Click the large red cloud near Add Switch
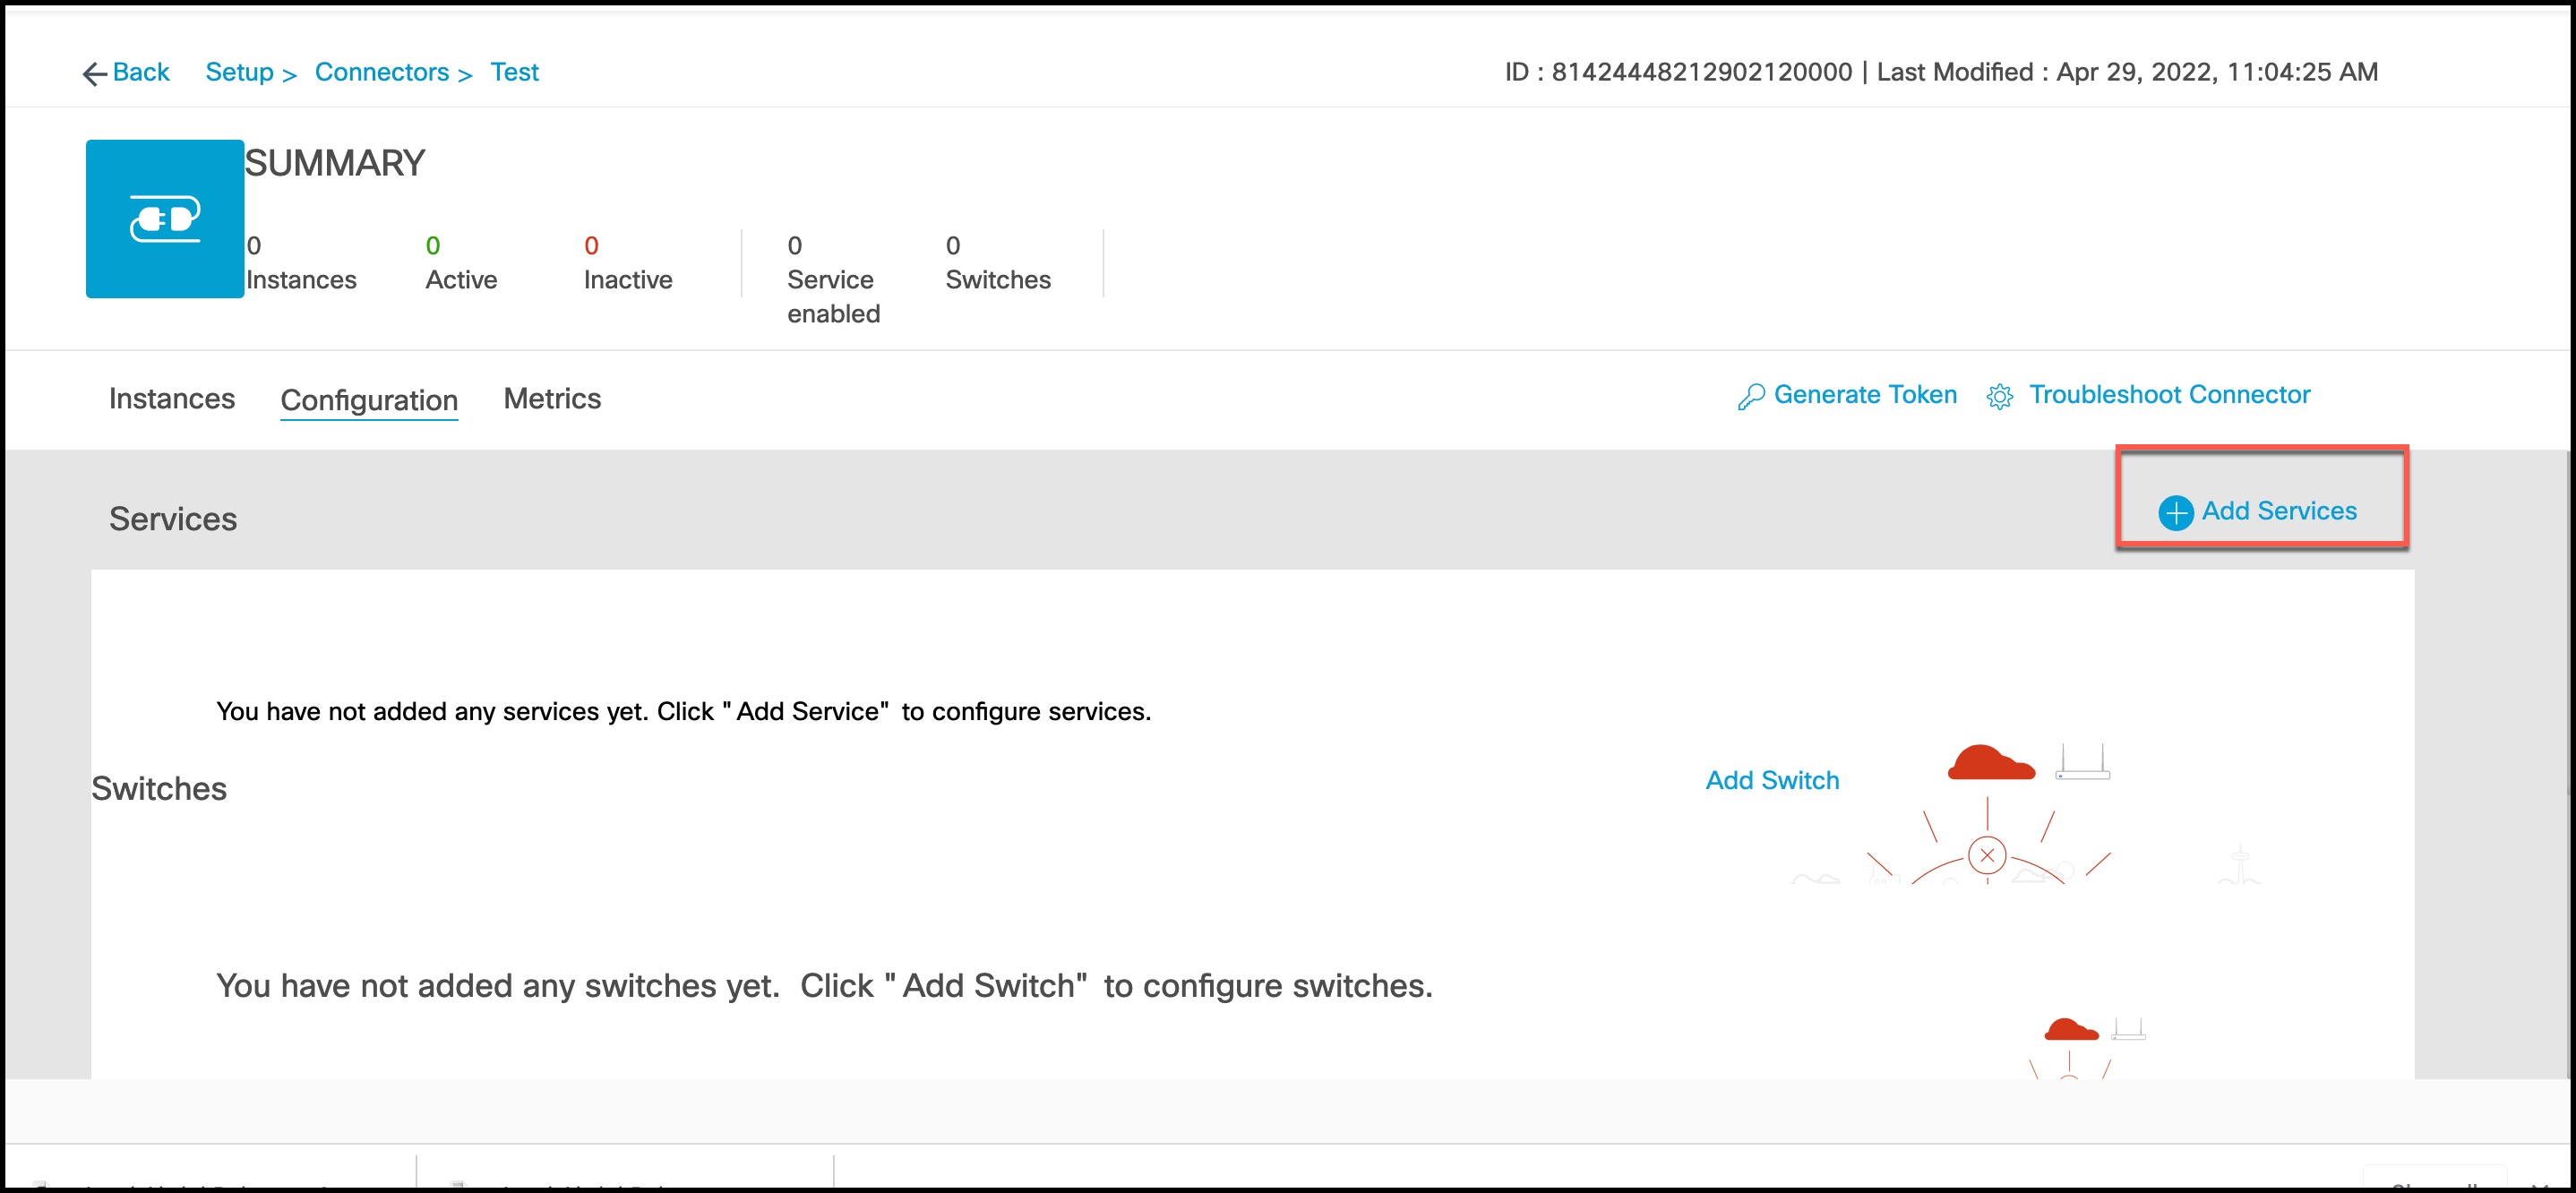Image resolution: width=2576 pixels, height=1193 pixels. (x=1989, y=763)
